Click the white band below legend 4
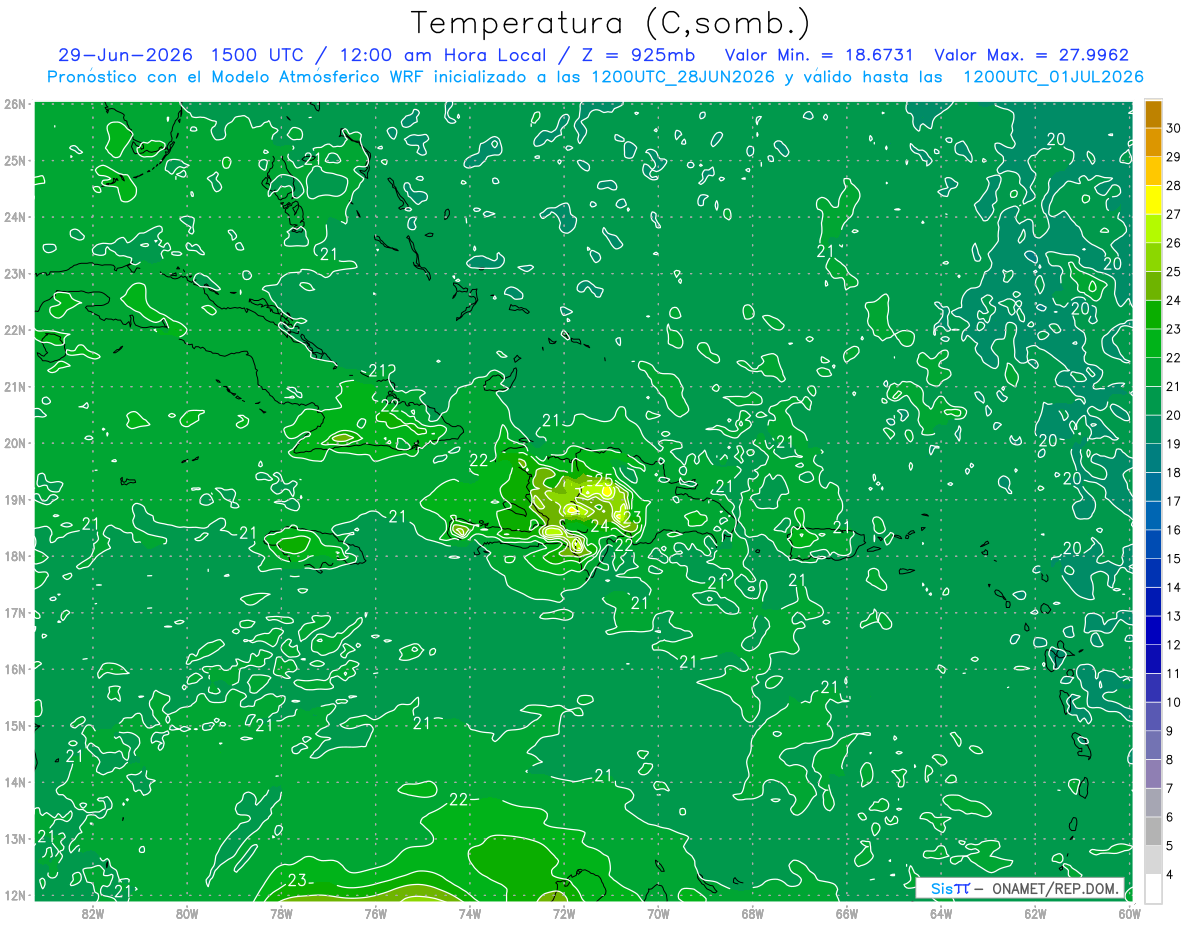 coord(1153,888)
